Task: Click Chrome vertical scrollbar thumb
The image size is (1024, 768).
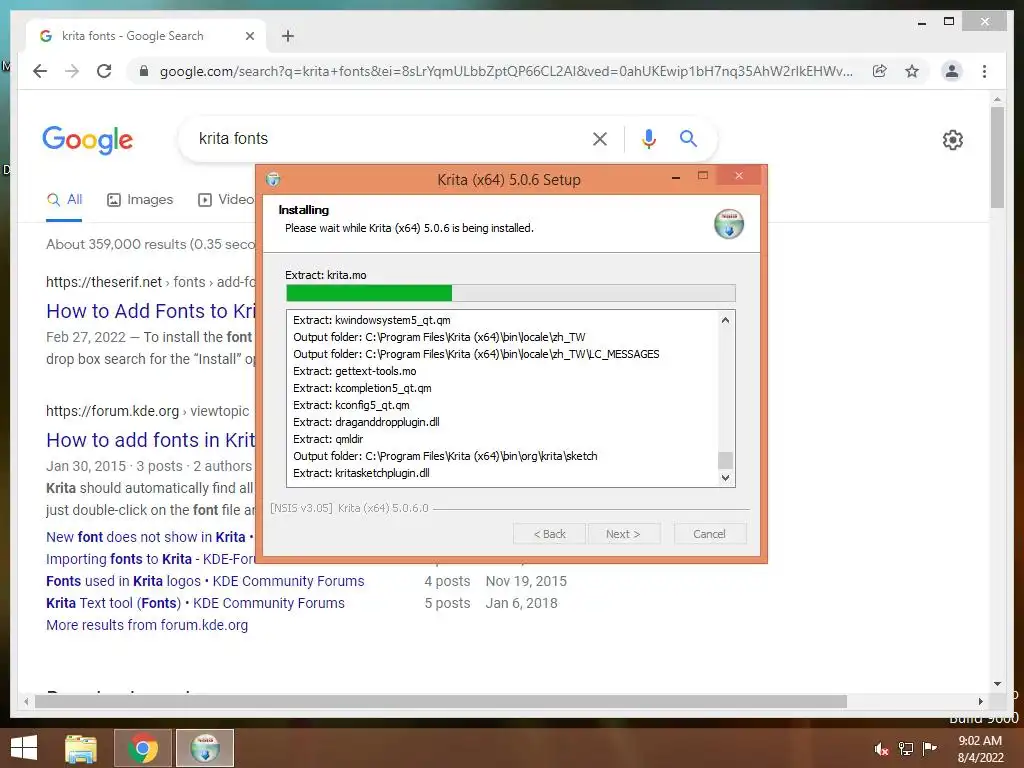Action: tap(997, 157)
